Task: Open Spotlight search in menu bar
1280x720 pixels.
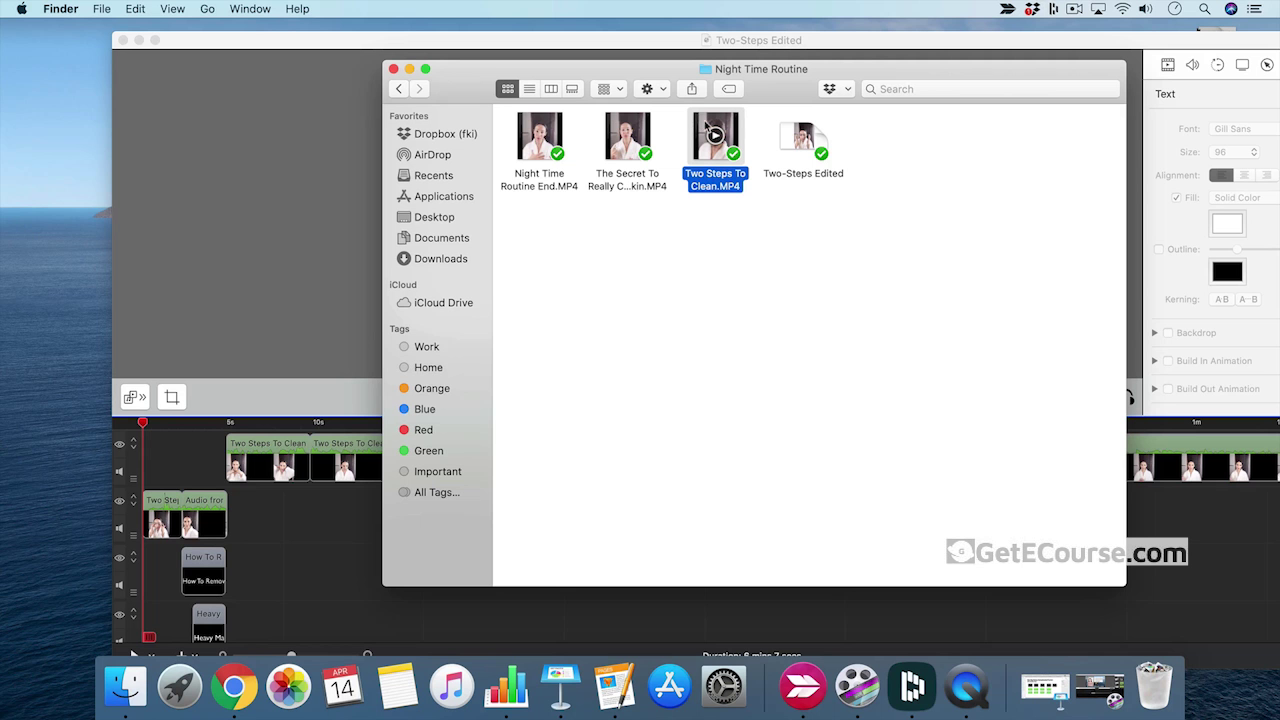Action: 1204,9
